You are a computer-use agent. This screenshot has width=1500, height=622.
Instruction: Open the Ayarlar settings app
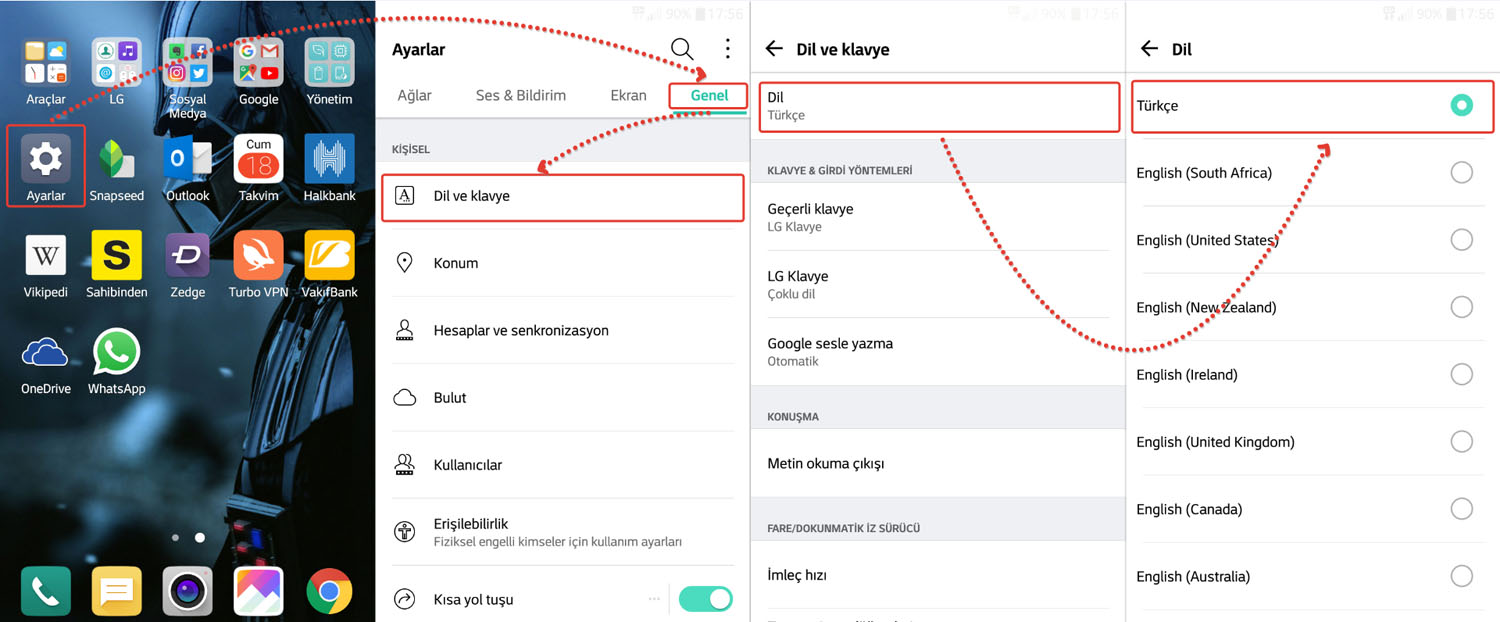coord(46,160)
